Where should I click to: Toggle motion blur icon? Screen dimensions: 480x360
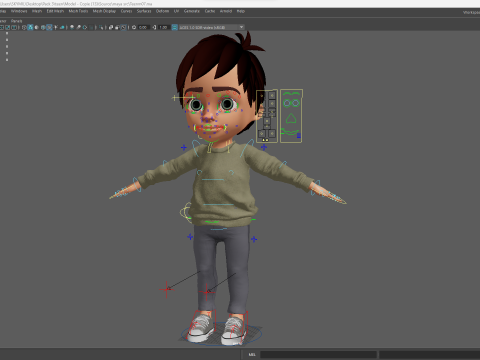[78, 27]
